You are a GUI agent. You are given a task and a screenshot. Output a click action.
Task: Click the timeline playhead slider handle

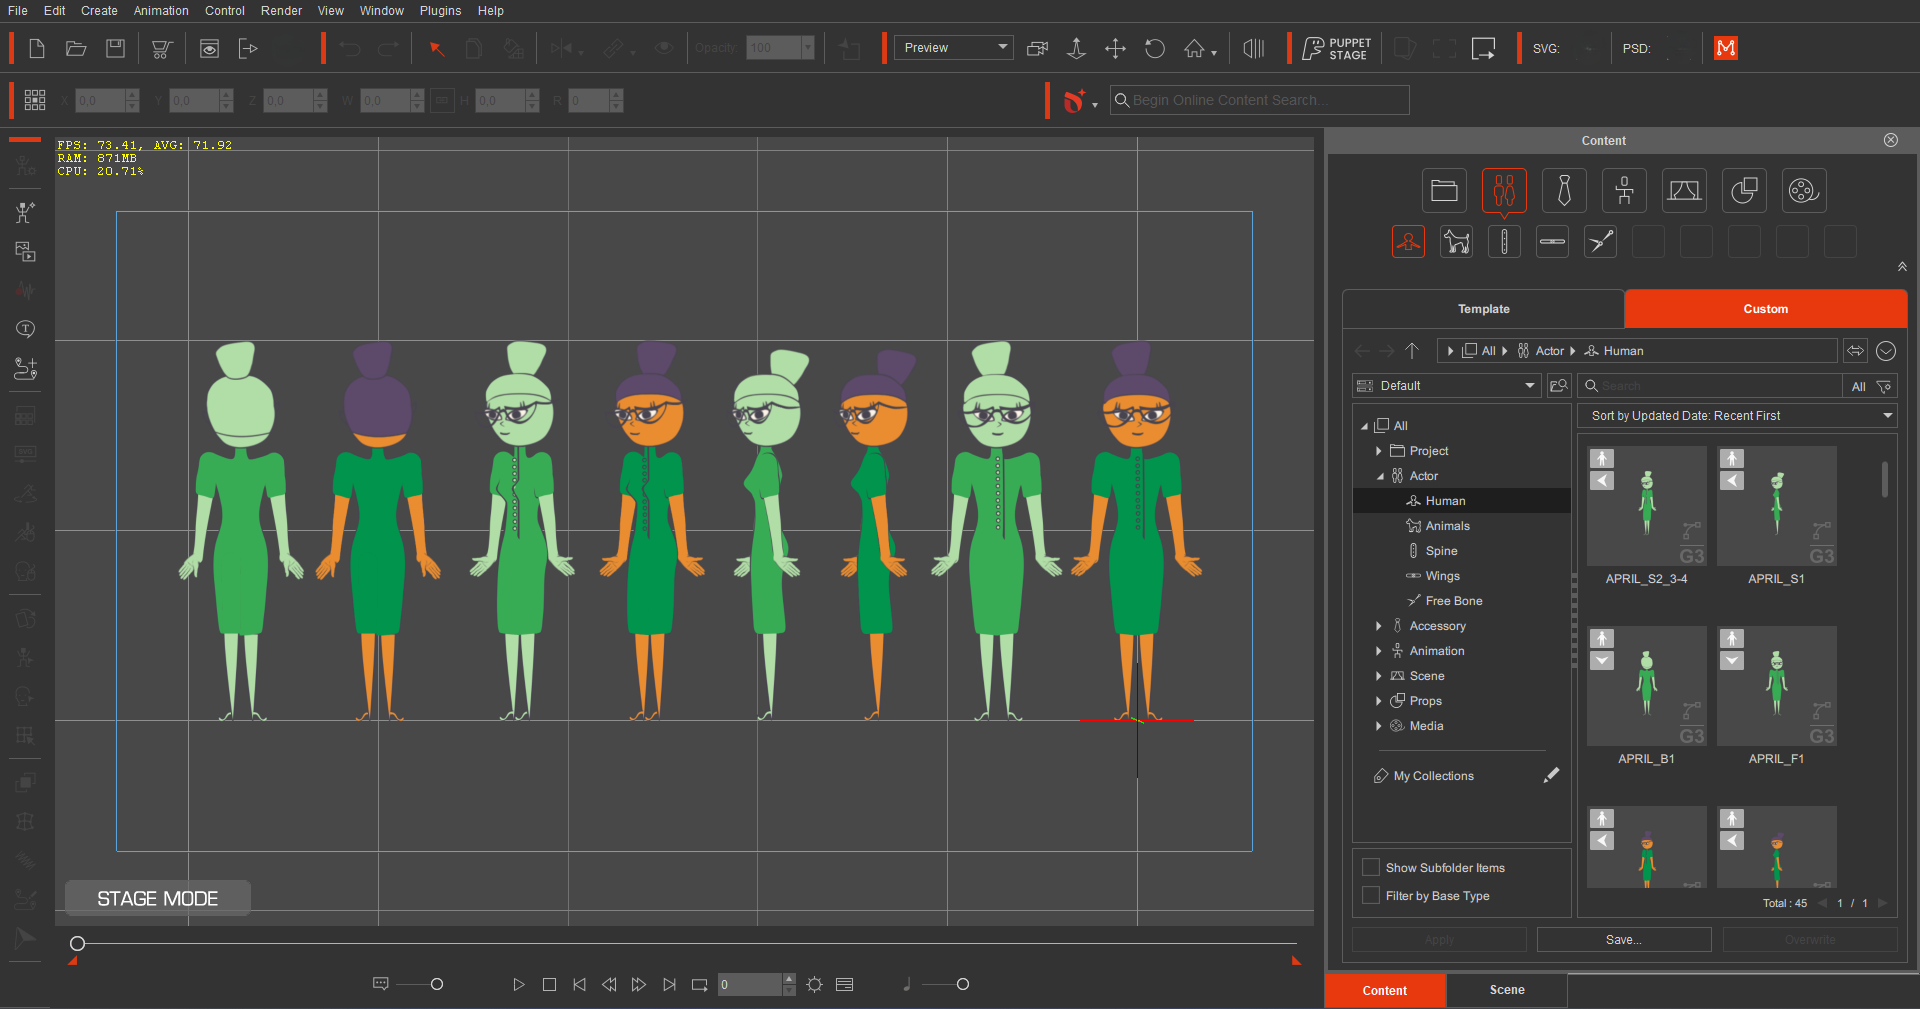77,943
